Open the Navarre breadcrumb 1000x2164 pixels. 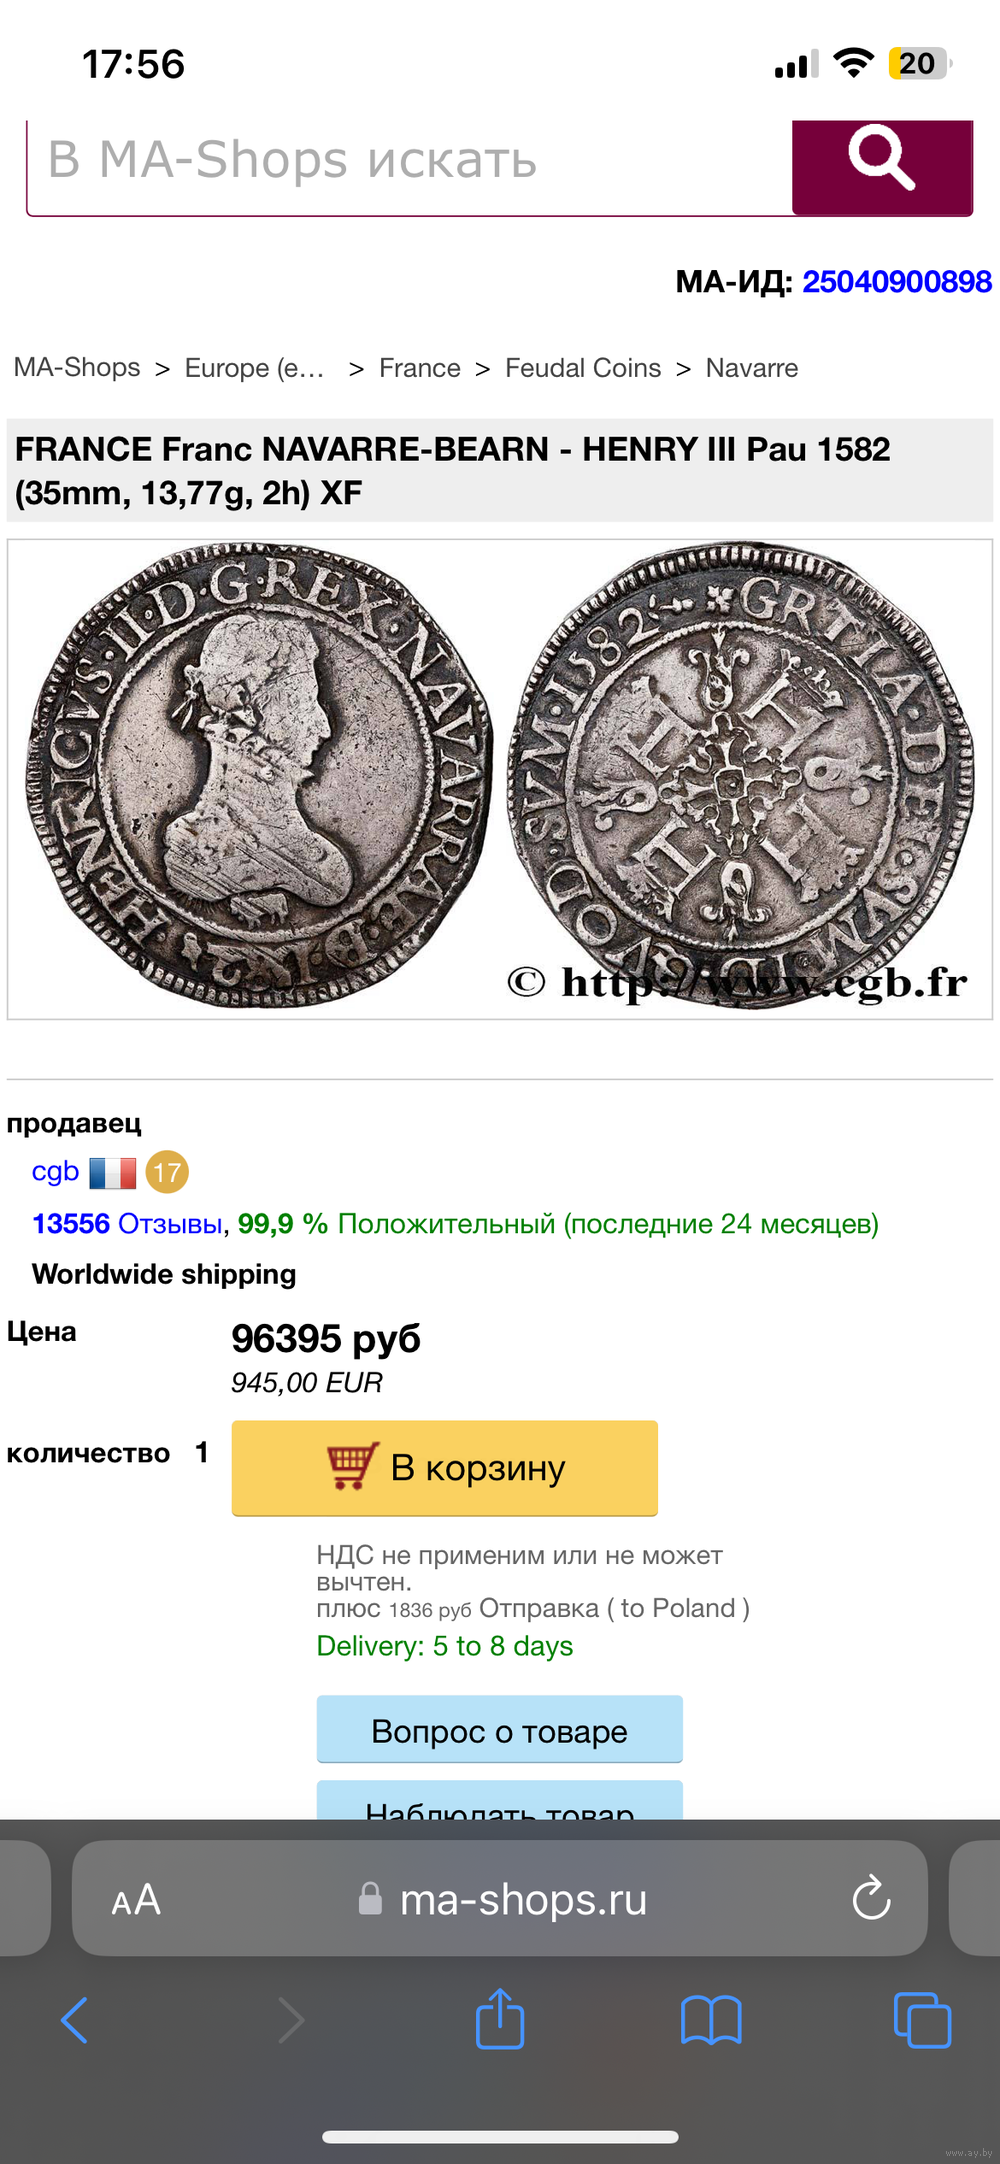[x=752, y=368]
